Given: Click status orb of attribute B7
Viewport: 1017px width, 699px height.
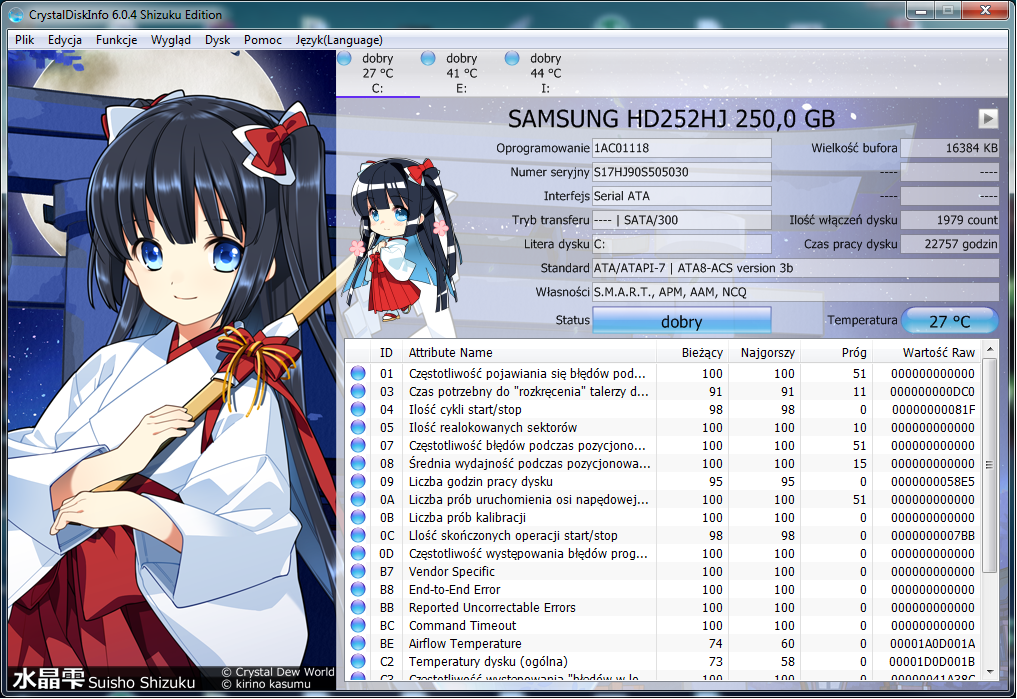Looking at the screenshot, I should pyautogui.click(x=358, y=571).
